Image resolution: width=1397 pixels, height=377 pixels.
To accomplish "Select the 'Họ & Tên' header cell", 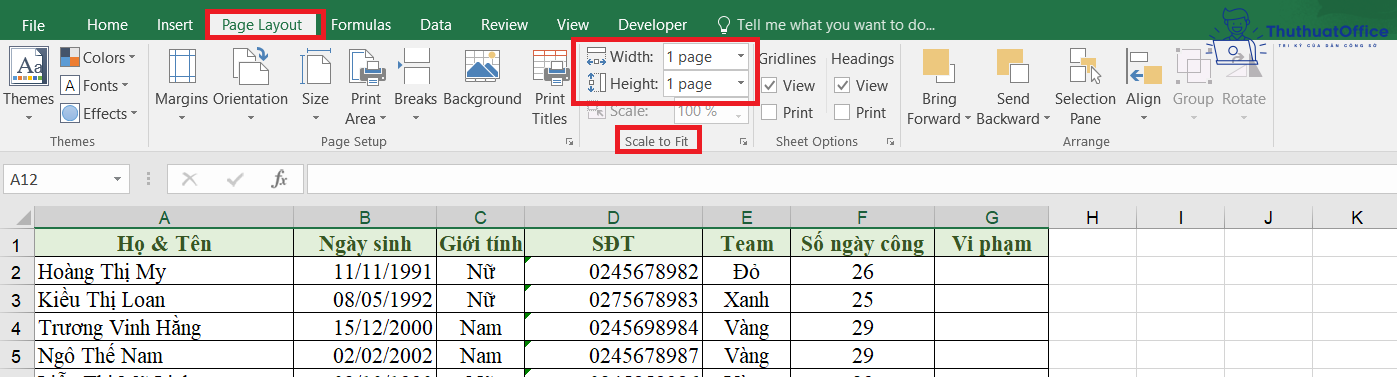I will [x=164, y=243].
